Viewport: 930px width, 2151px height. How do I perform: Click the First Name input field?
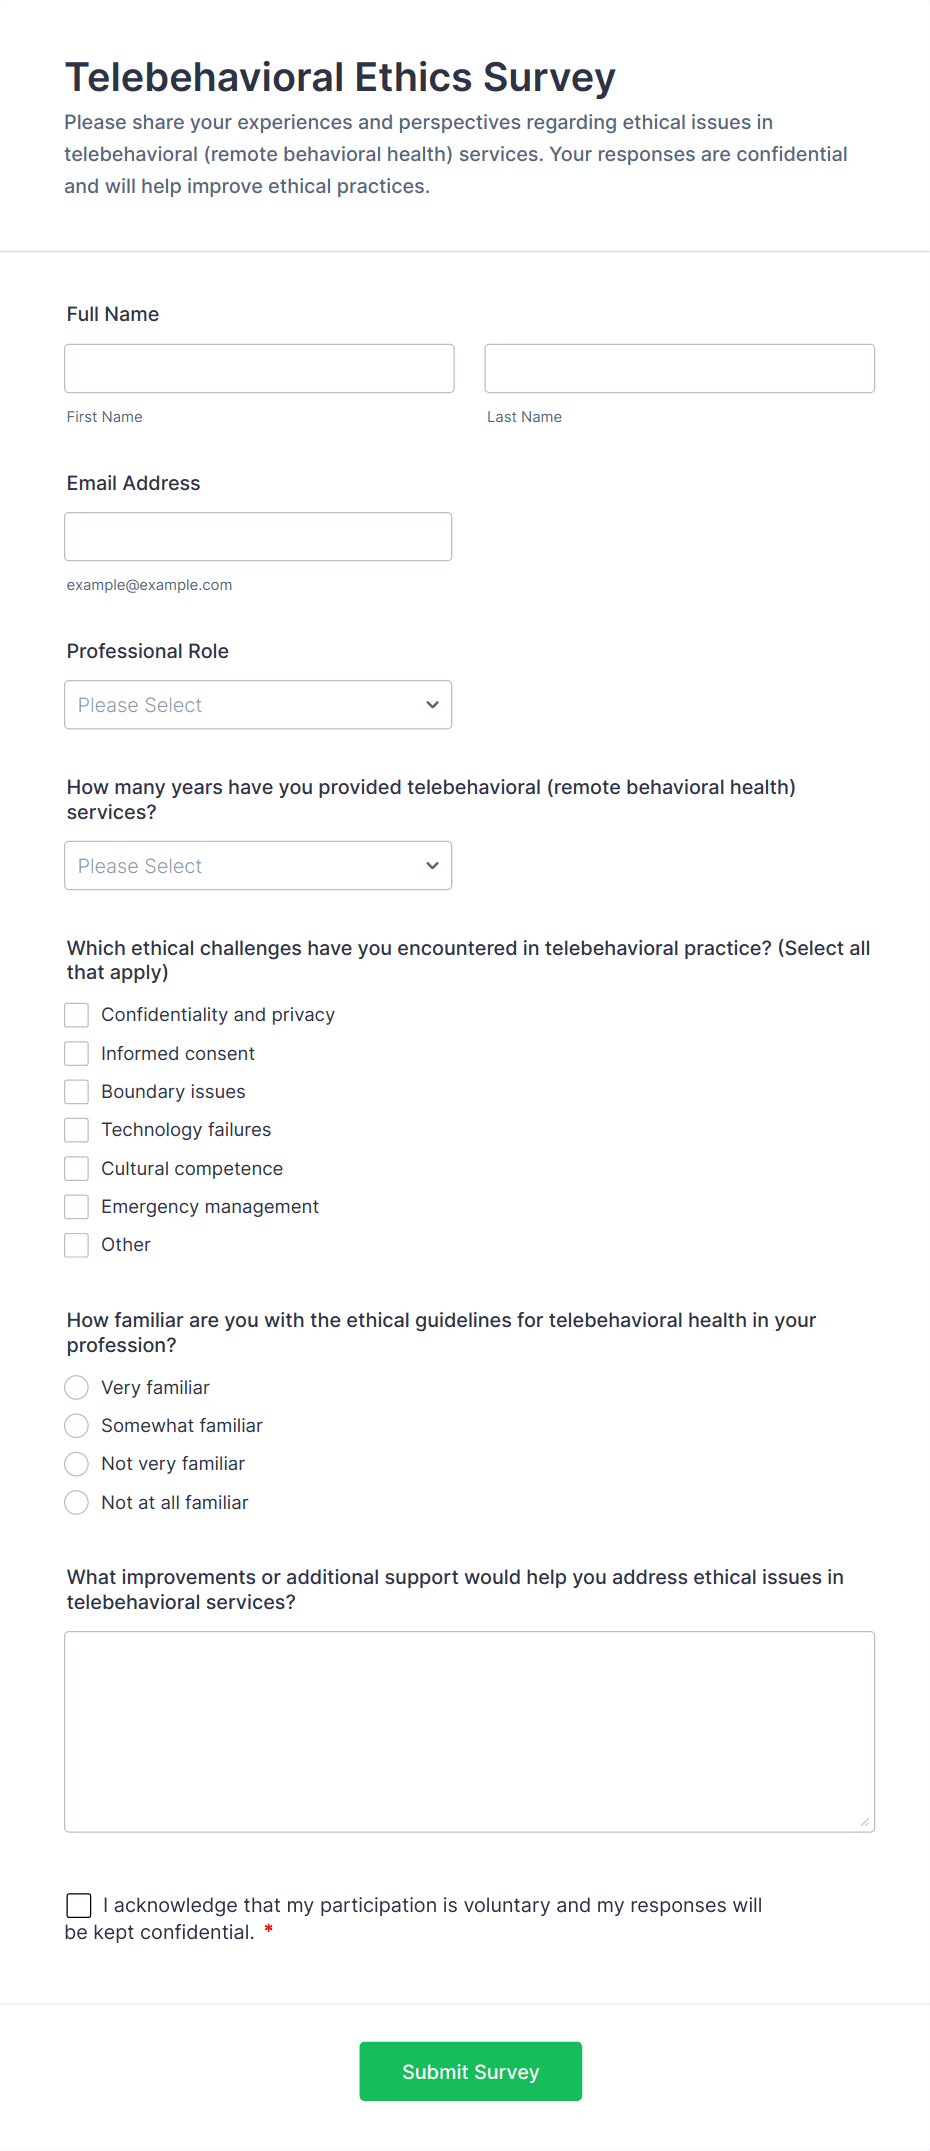click(259, 369)
